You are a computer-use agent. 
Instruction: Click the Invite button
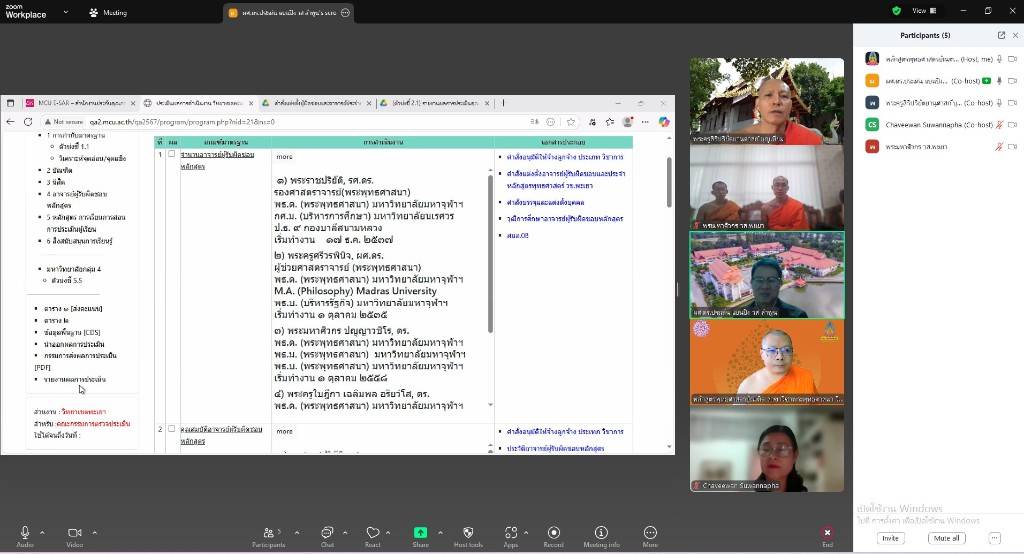click(890, 538)
